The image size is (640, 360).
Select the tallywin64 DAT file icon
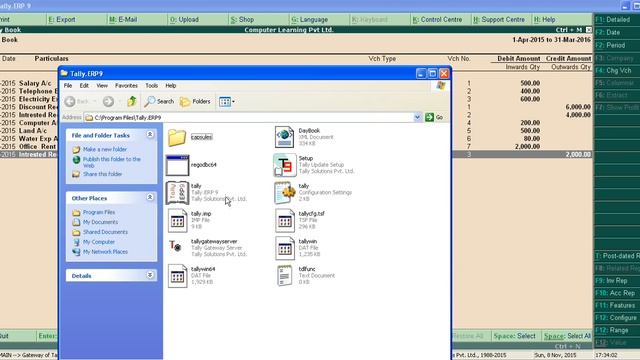(177, 276)
